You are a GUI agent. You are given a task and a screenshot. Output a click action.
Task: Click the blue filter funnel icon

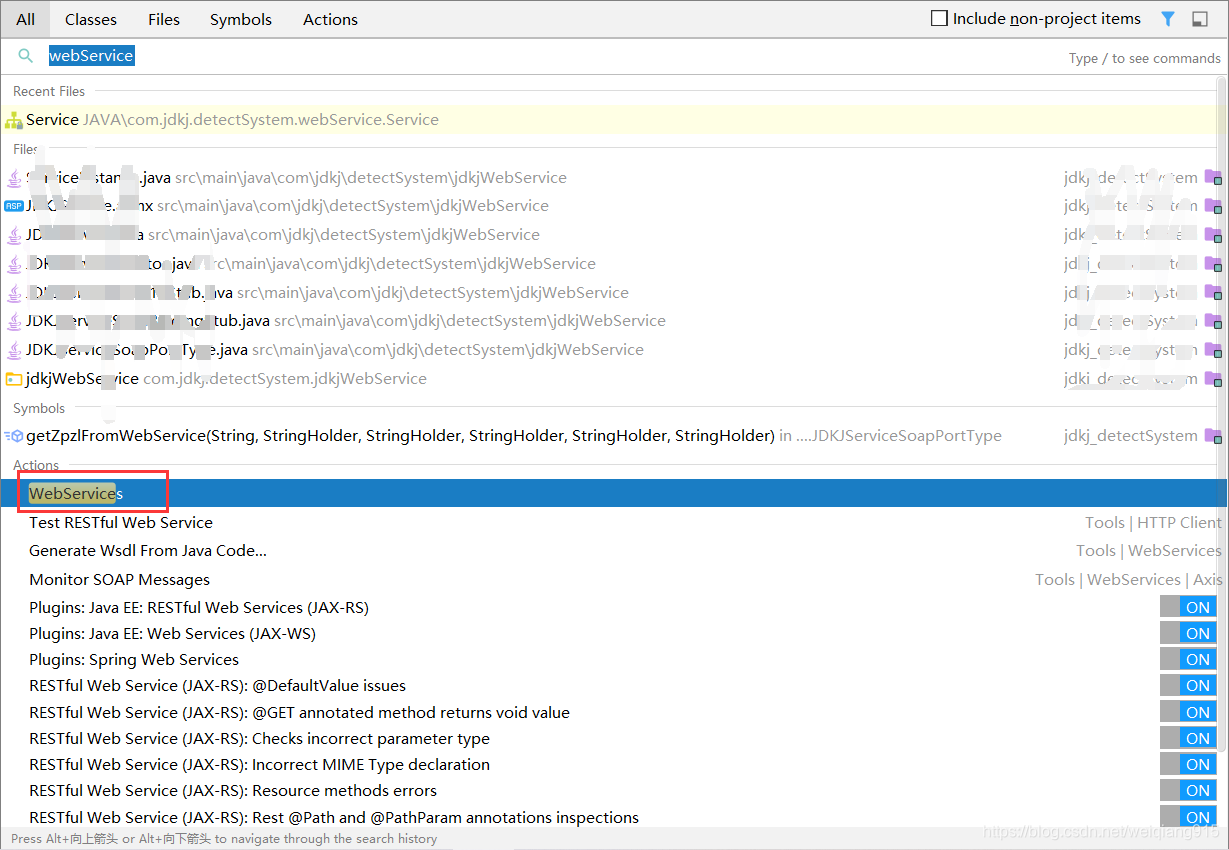(x=1167, y=18)
